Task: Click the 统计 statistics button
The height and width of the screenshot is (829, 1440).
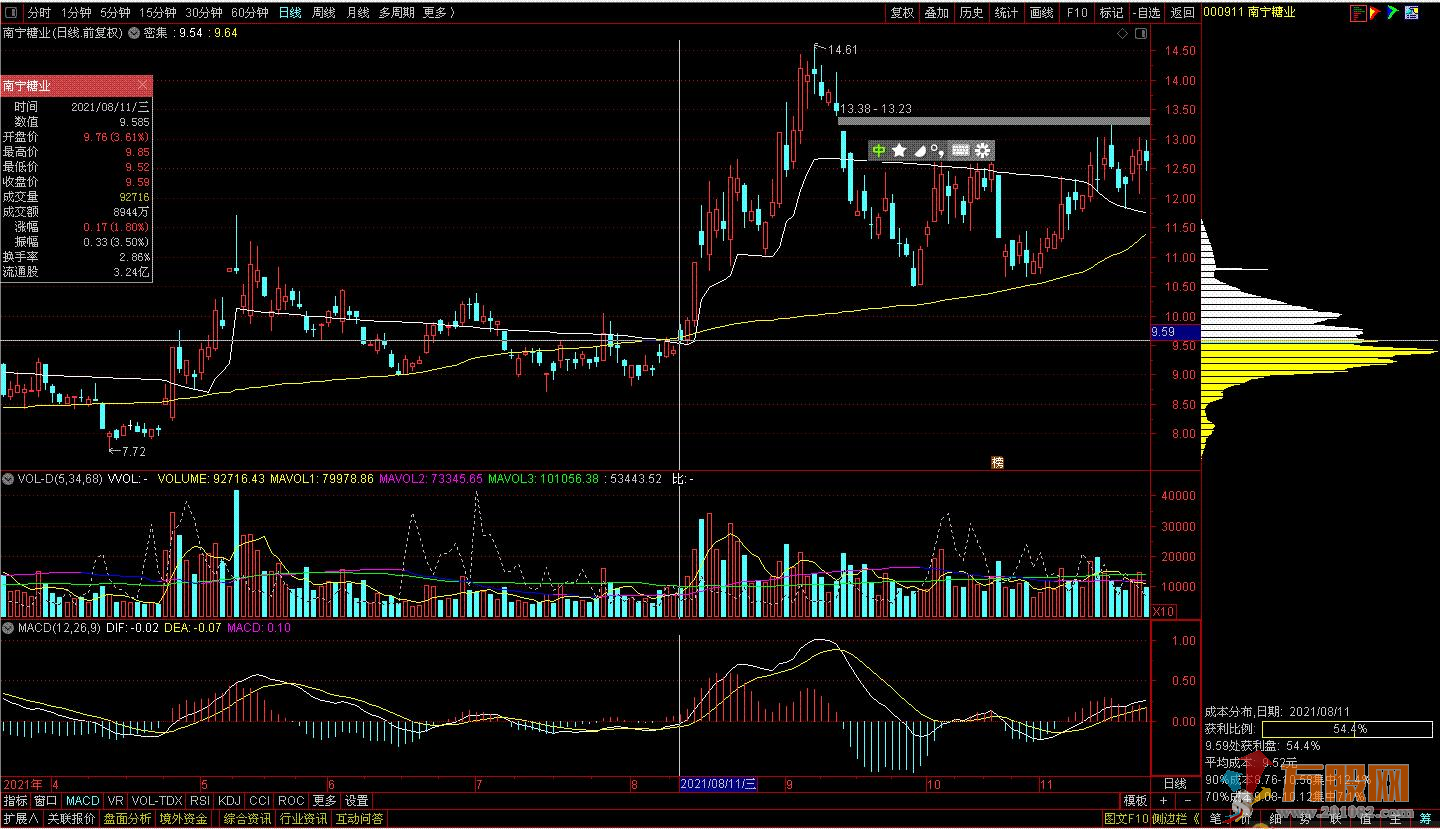Action: (1007, 12)
